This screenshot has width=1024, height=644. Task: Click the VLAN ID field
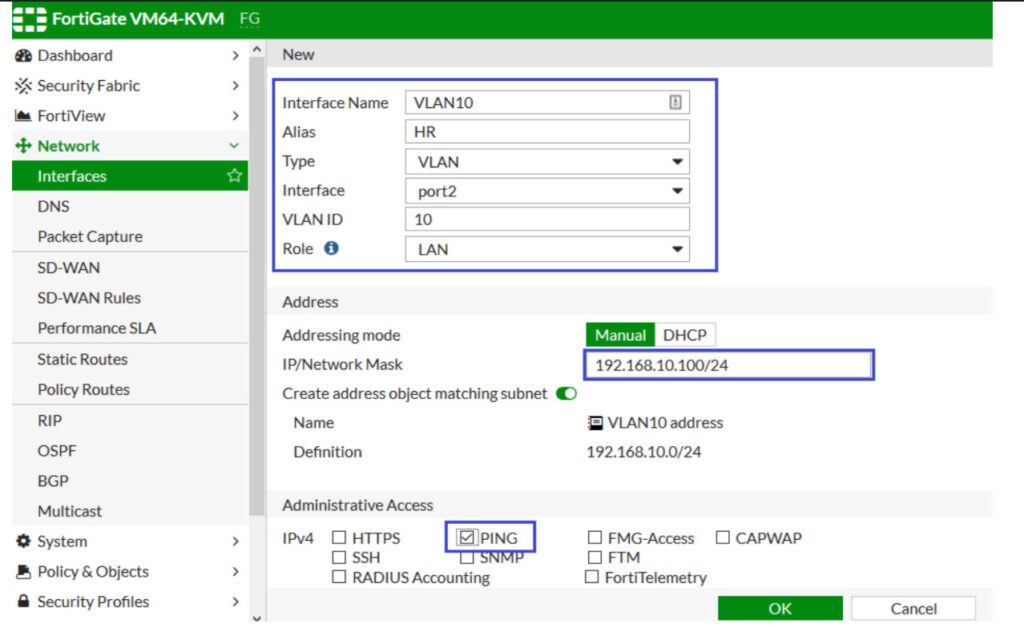coord(547,219)
